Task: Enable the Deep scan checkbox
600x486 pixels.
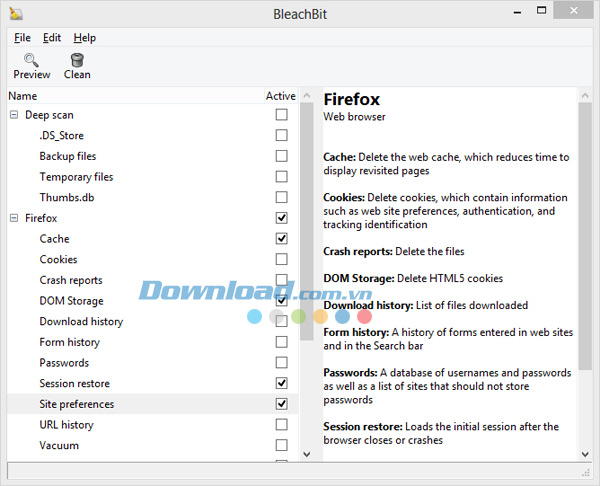Action: tap(282, 114)
